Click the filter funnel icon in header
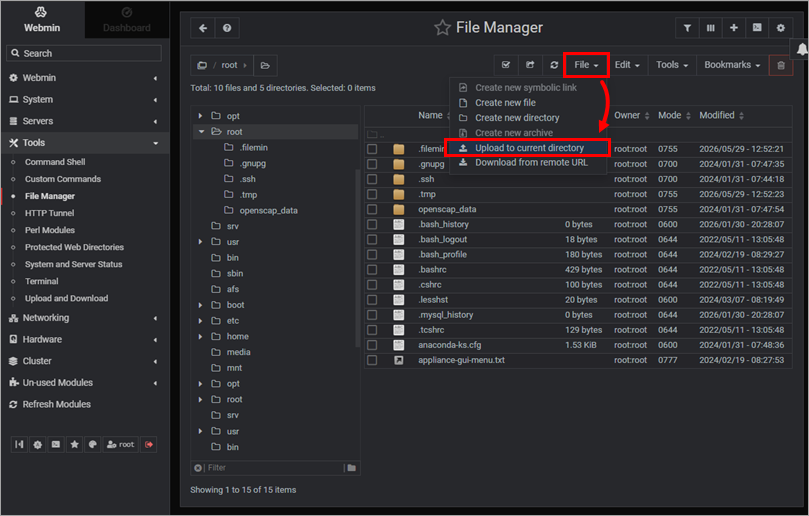 (x=687, y=28)
